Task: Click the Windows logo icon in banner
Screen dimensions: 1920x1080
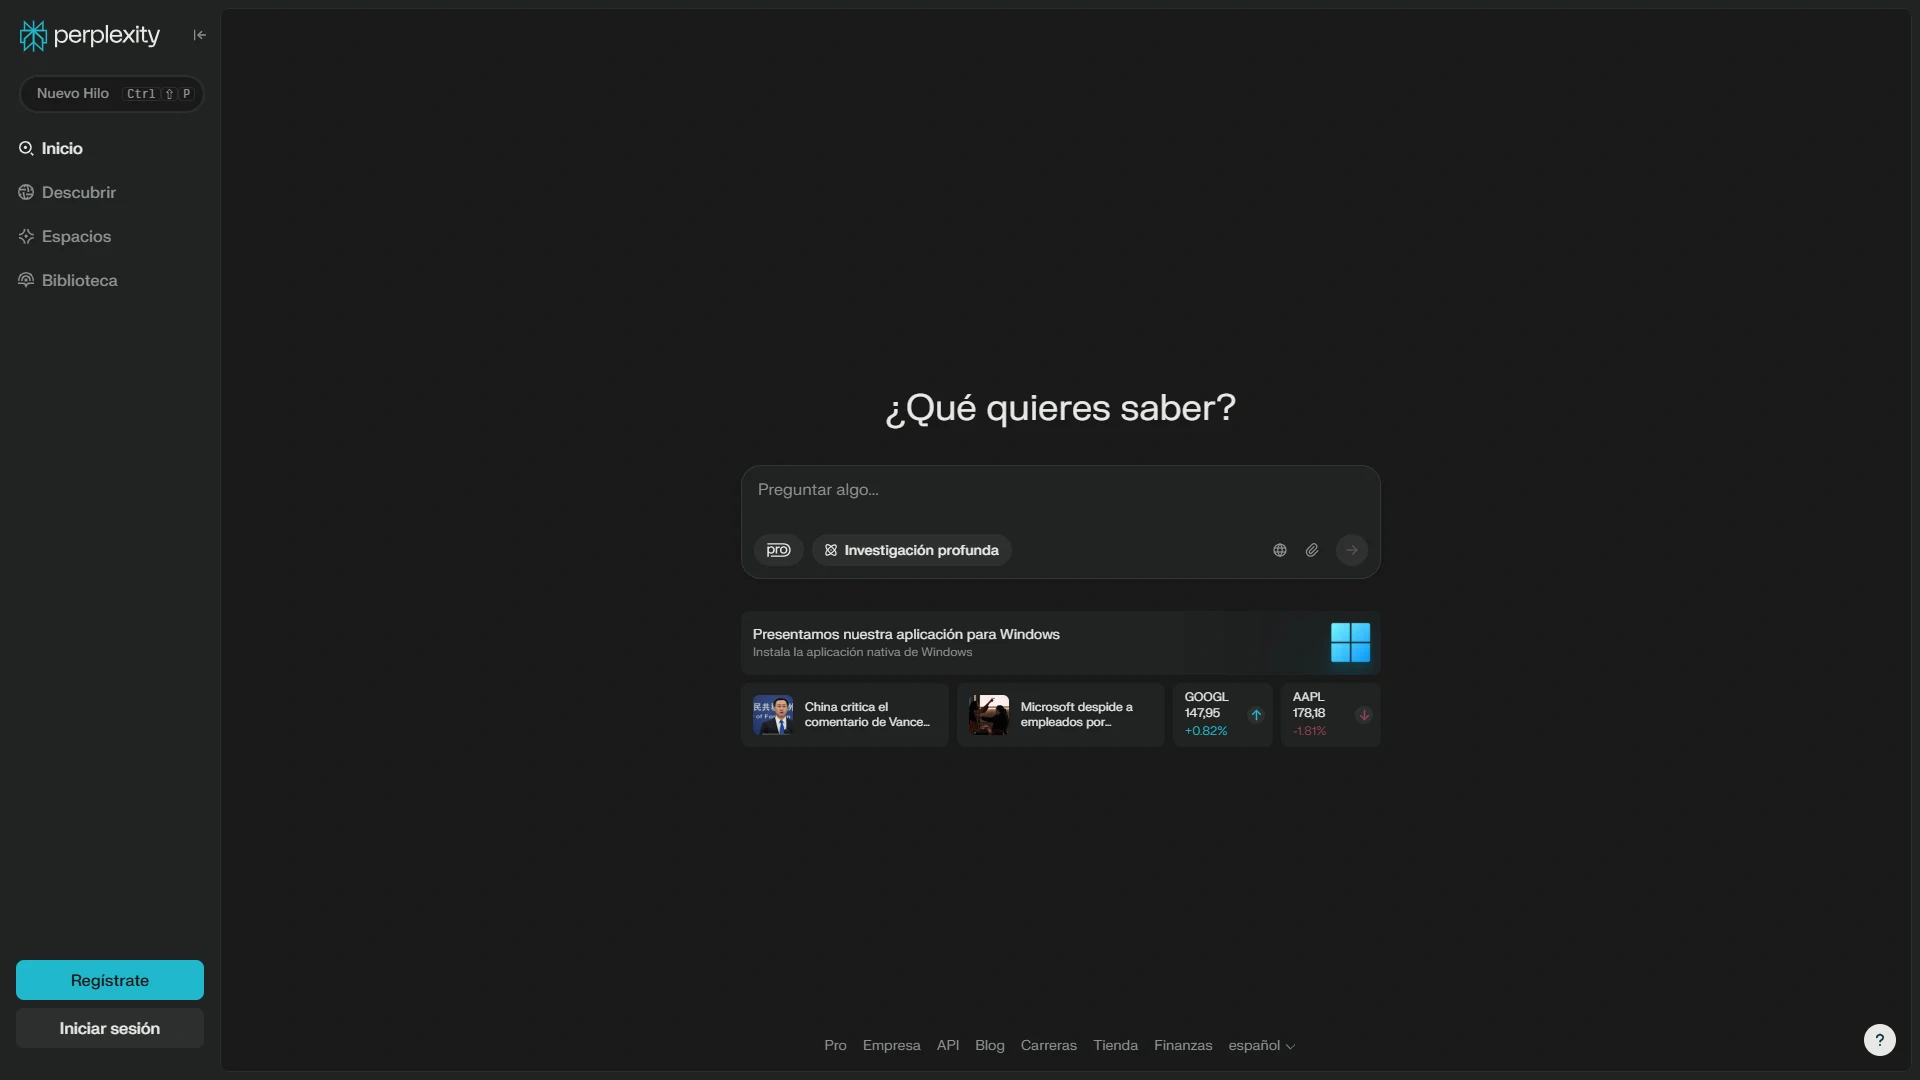Action: pyautogui.click(x=1350, y=642)
